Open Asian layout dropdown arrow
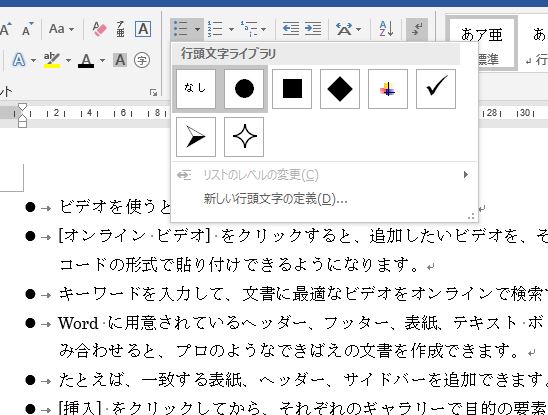548x415 pixels. click(x=359, y=29)
